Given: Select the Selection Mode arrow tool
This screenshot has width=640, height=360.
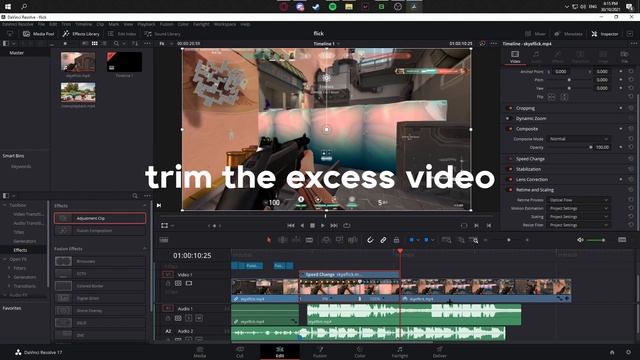Looking at the screenshot, I should (x=269, y=240).
